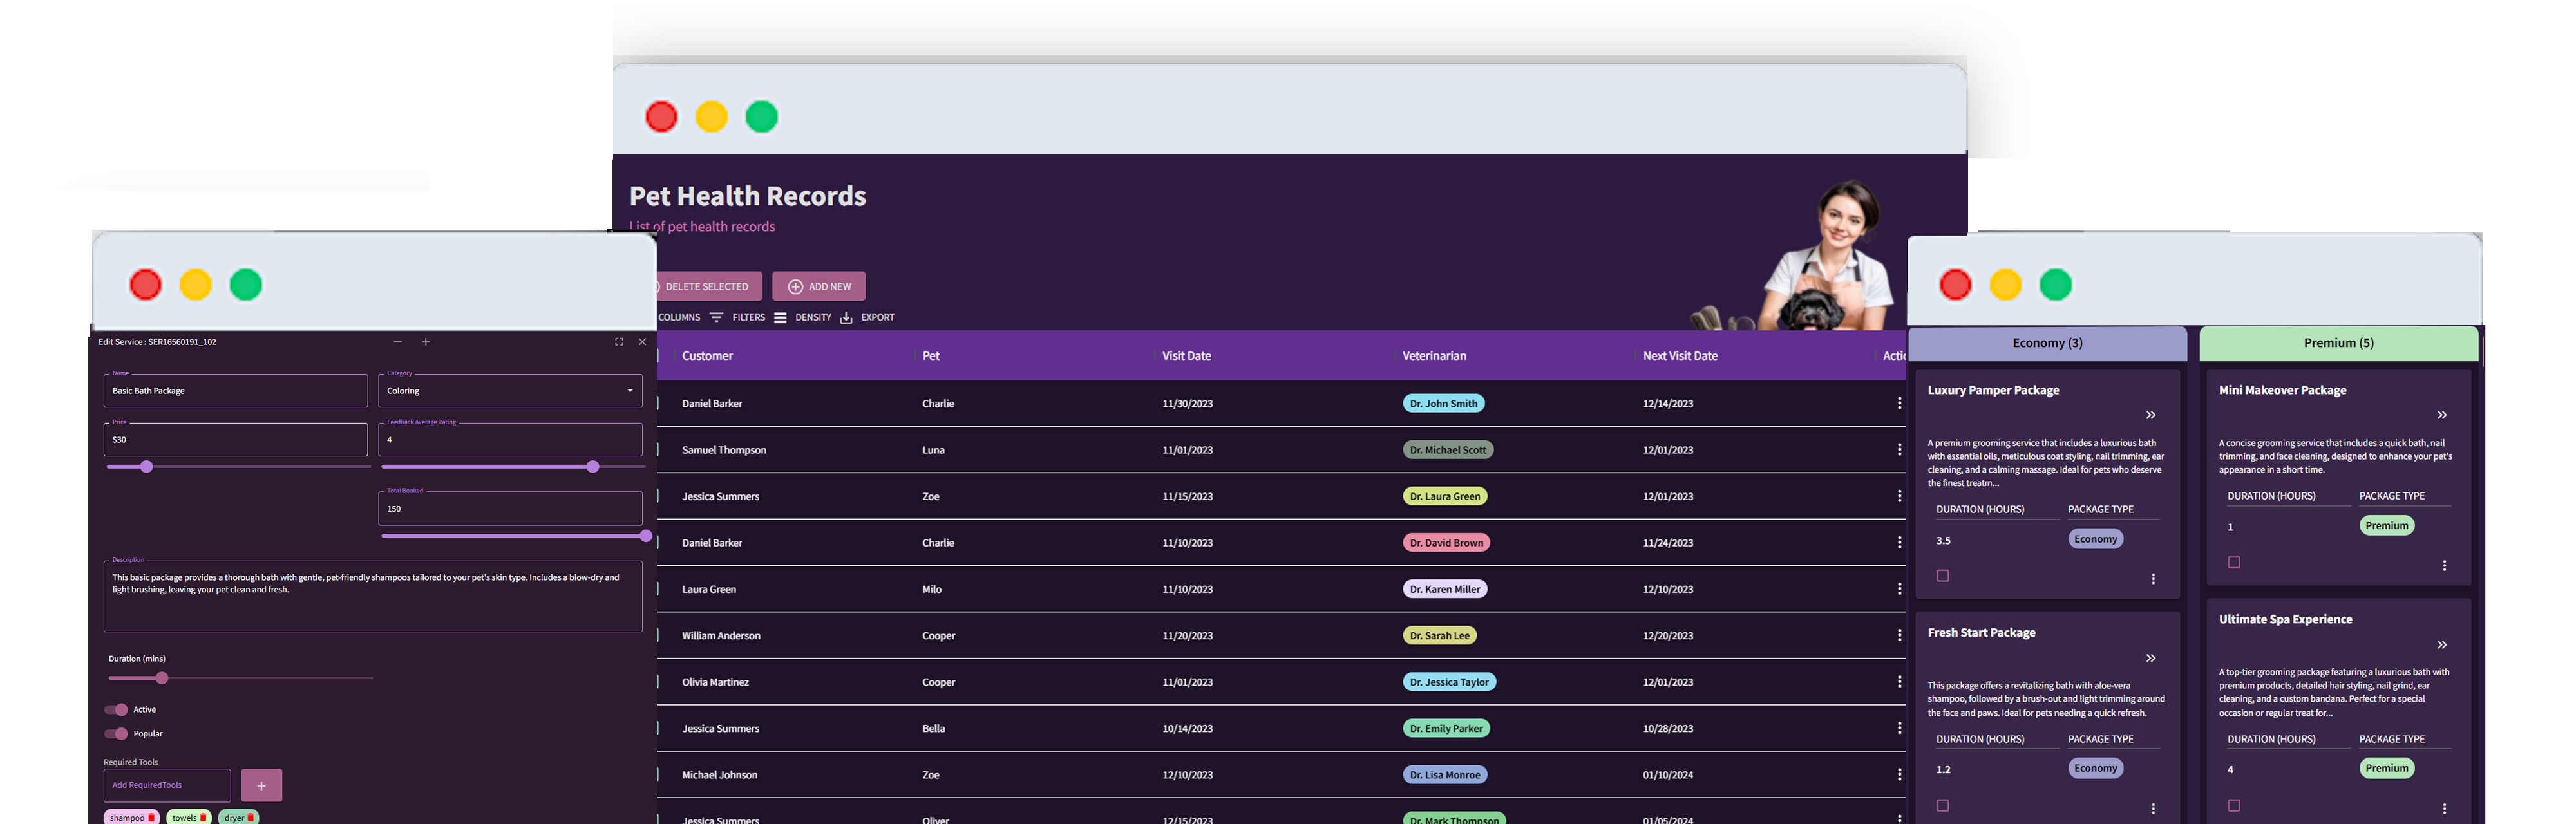Viewport: 2576px width, 824px height.
Task: Click the Name field containing Basic Bath Package
Action: pyautogui.click(x=235, y=391)
